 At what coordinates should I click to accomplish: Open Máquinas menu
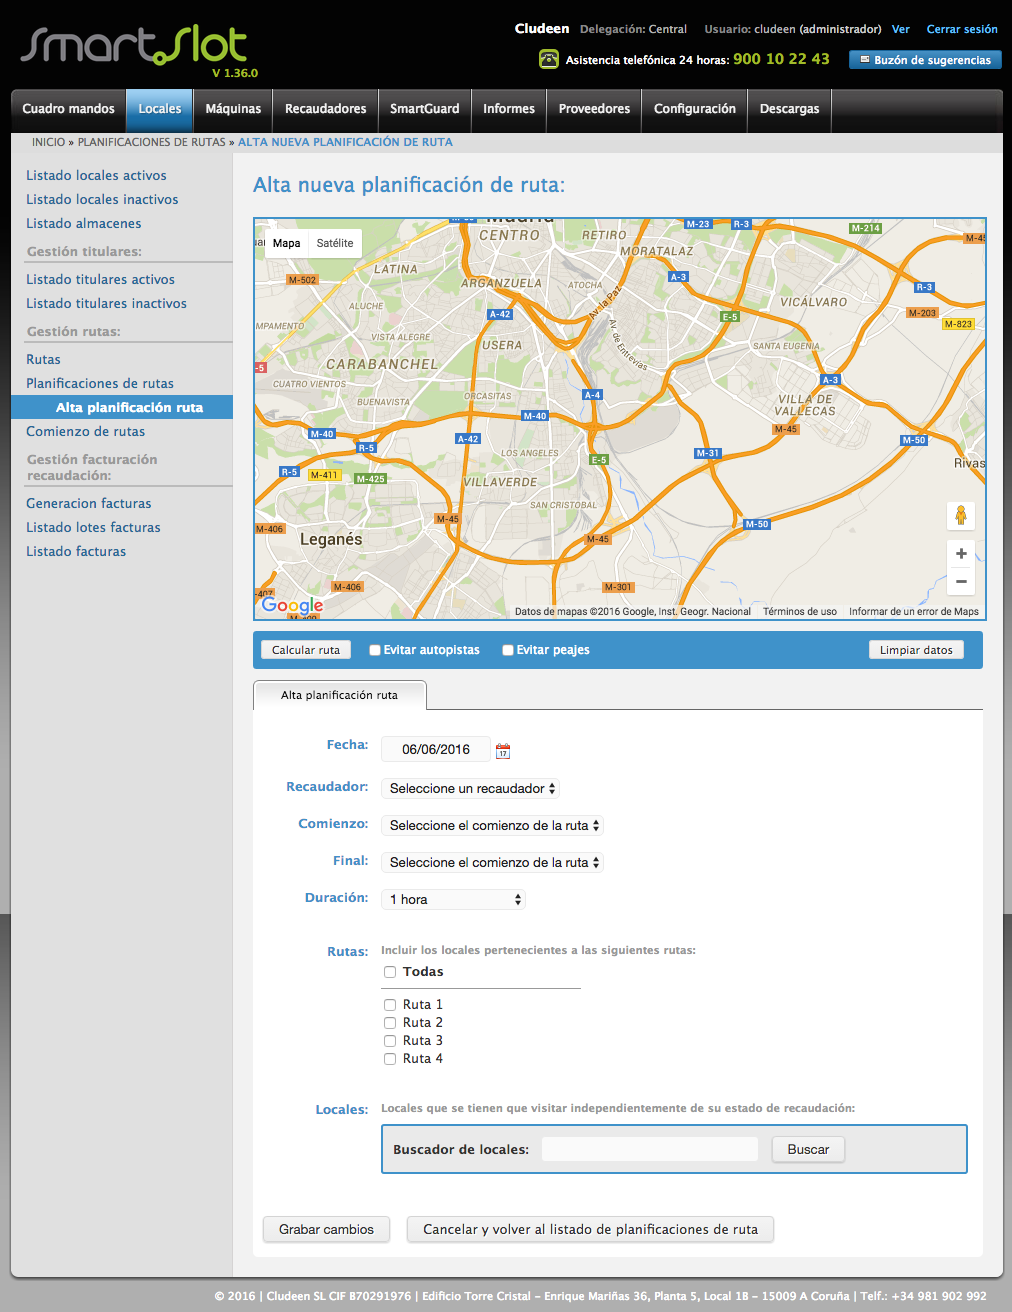pyautogui.click(x=233, y=109)
